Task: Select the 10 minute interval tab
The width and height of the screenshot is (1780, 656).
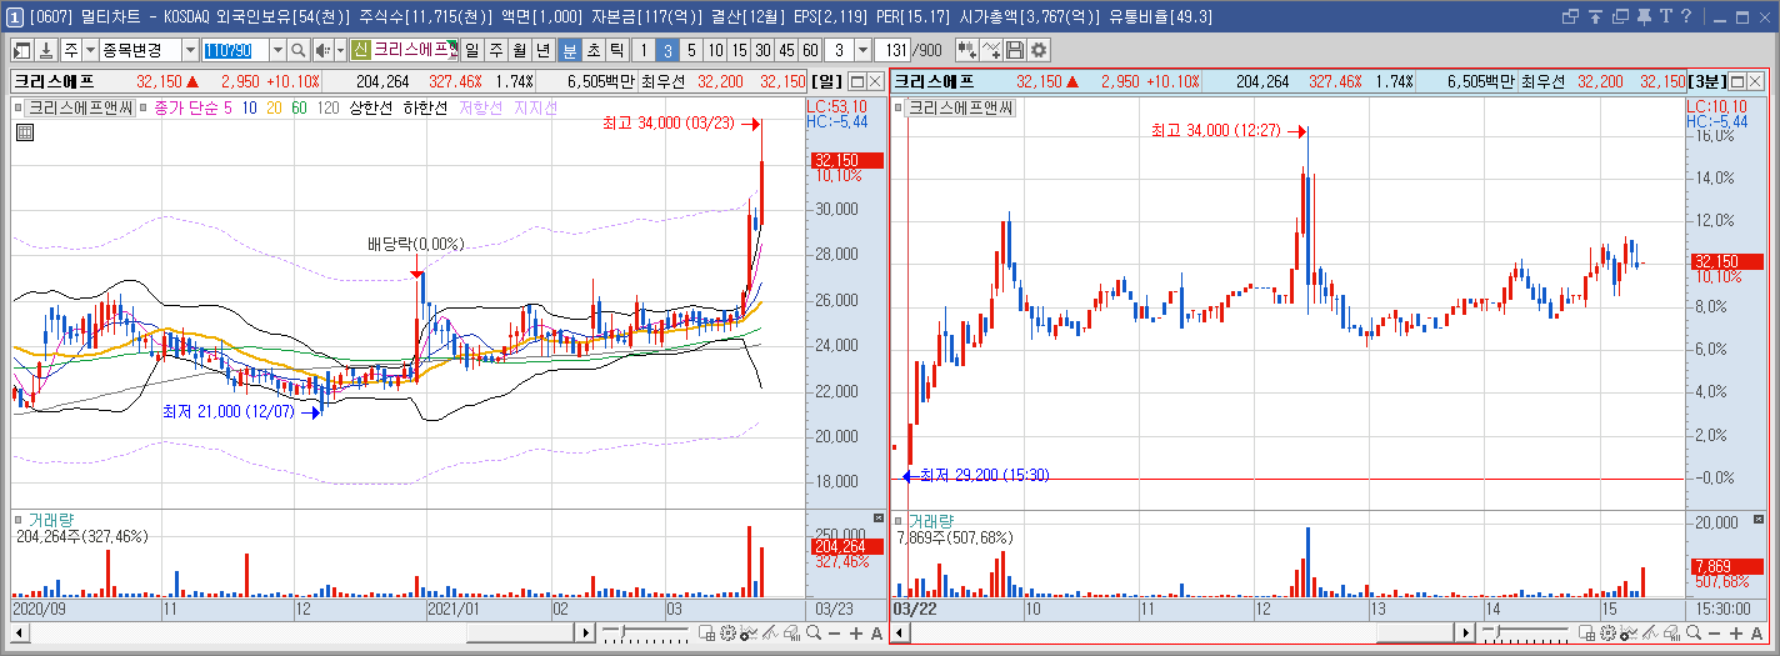Action: (x=716, y=50)
